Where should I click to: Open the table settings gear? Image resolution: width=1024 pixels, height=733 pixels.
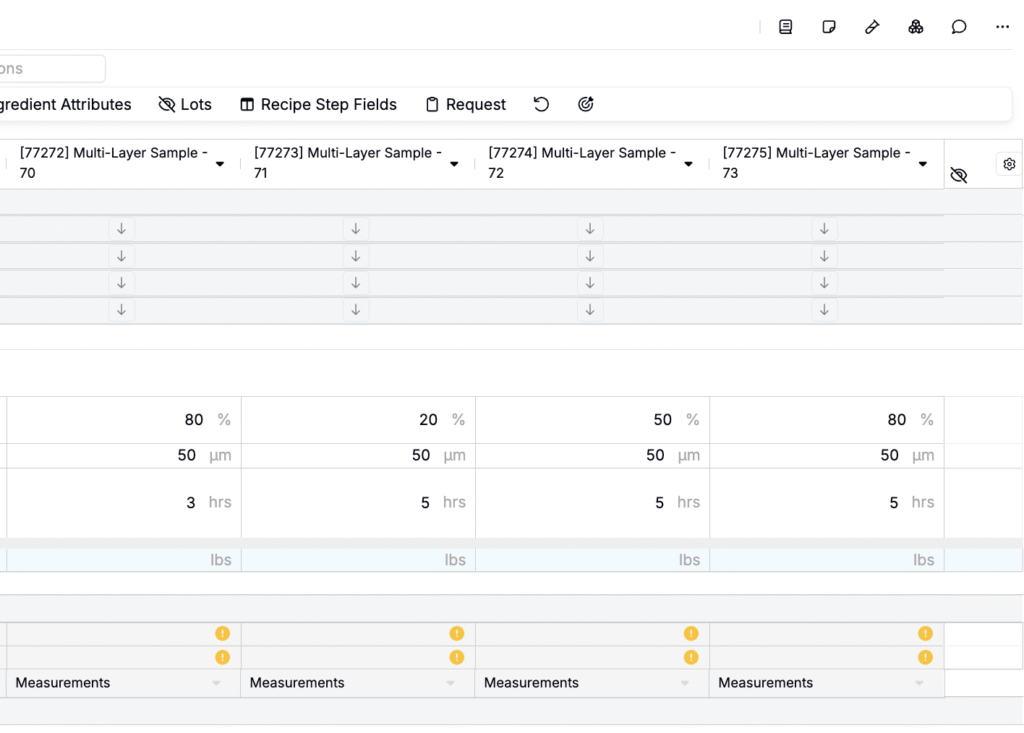coord(1009,164)
